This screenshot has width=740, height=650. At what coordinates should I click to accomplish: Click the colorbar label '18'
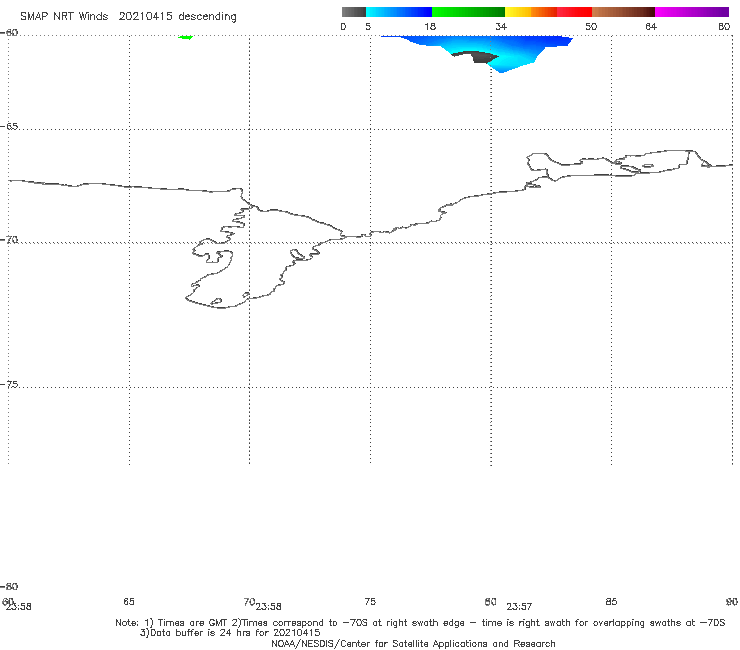pyautogui.click(x=430, y=27)
